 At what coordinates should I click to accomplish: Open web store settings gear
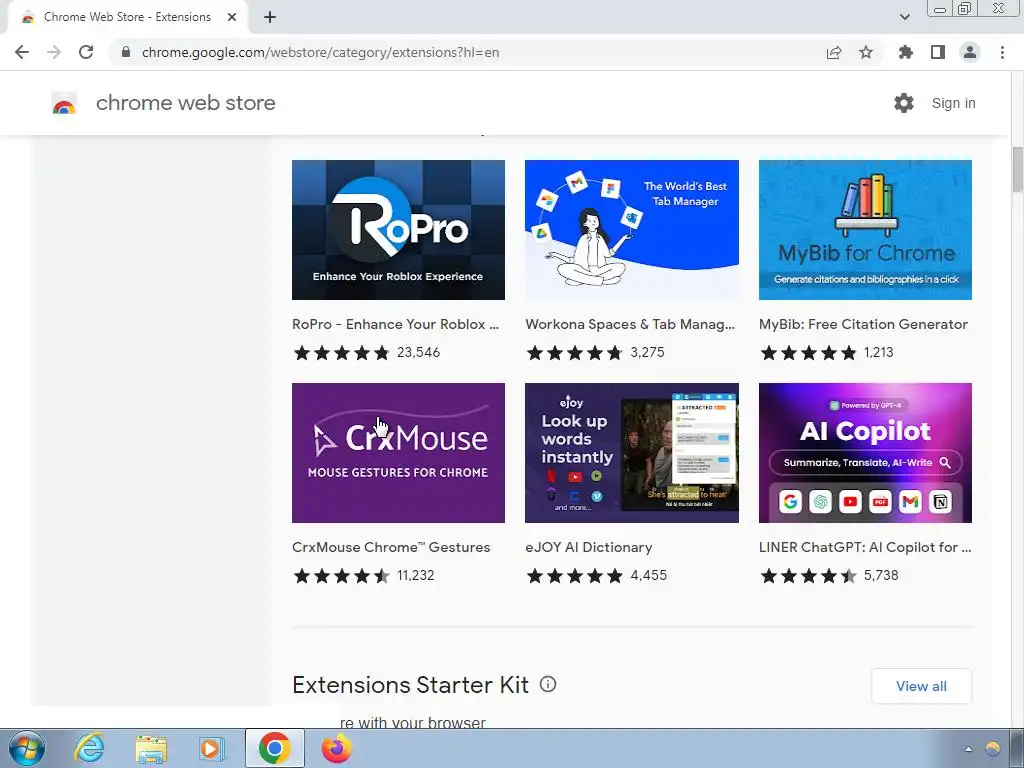pos(904,103)
